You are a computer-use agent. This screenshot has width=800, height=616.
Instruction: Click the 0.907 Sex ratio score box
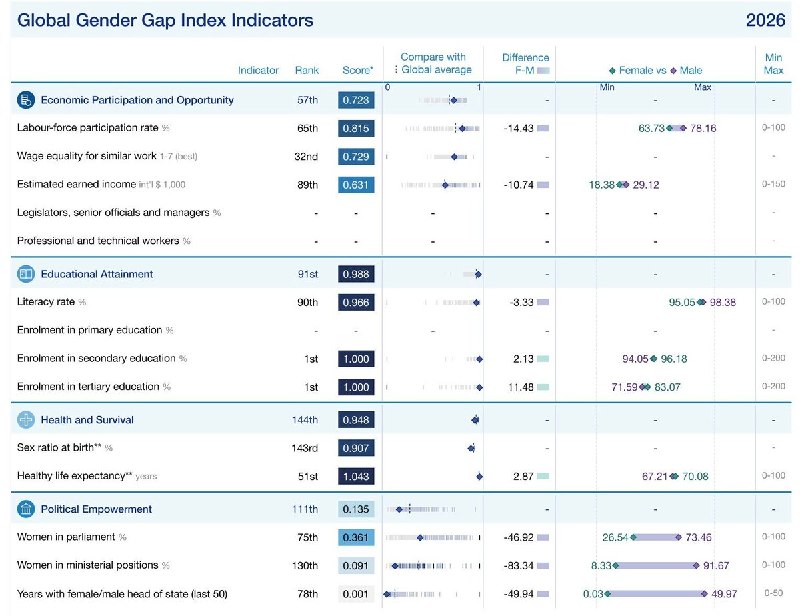[356, 448]
